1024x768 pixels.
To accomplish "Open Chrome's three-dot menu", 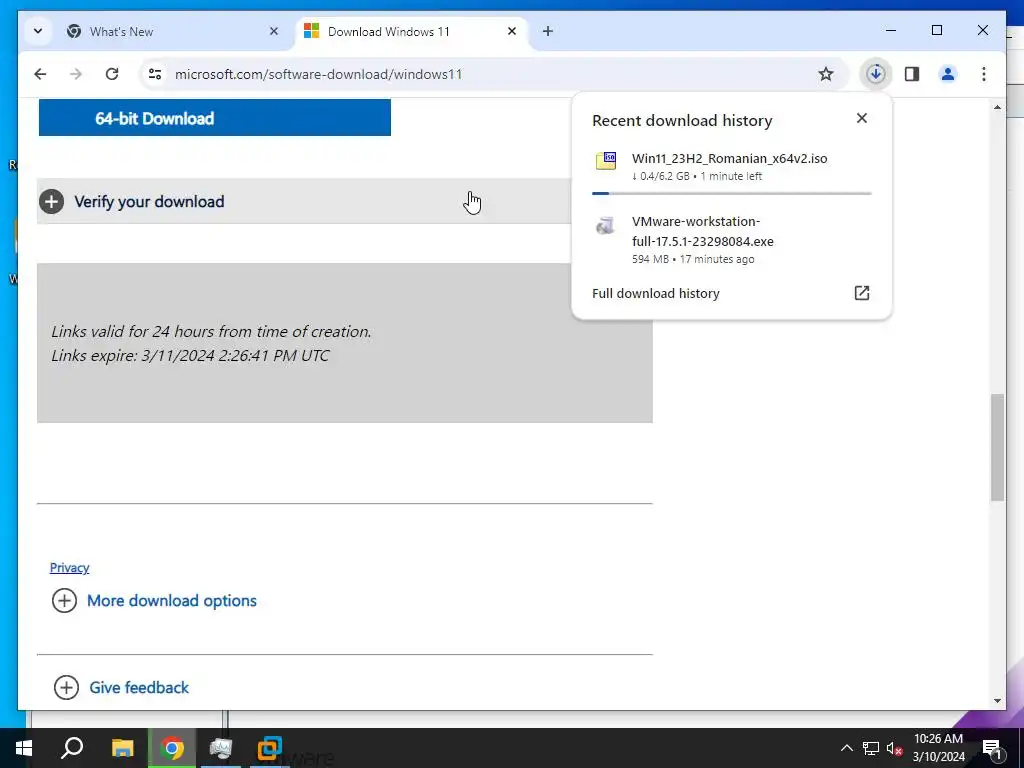I will click(x=984, y=74).
